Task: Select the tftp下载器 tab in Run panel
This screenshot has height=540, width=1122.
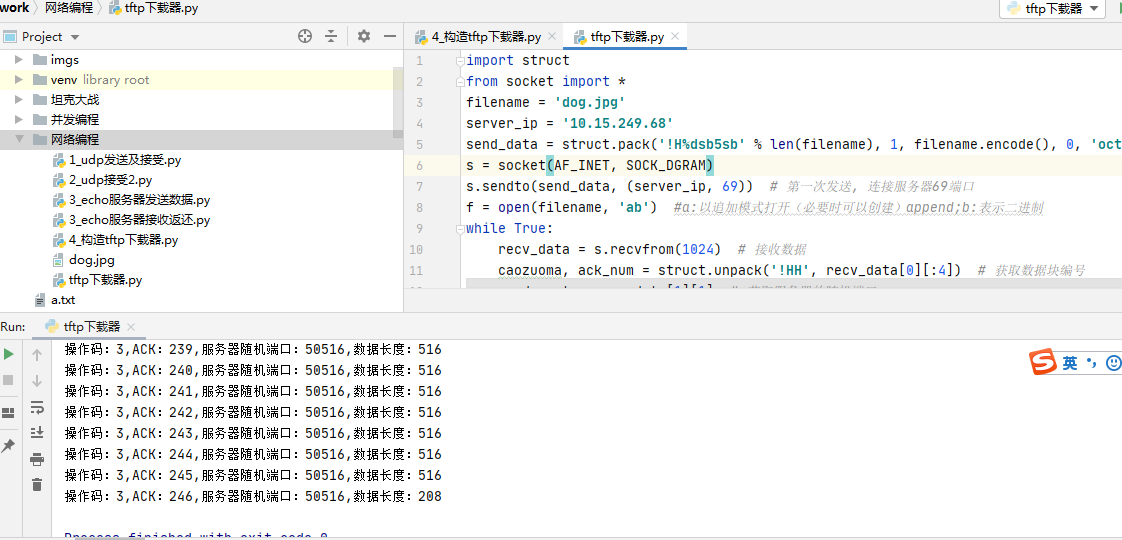Action: [x=91, y=327]
